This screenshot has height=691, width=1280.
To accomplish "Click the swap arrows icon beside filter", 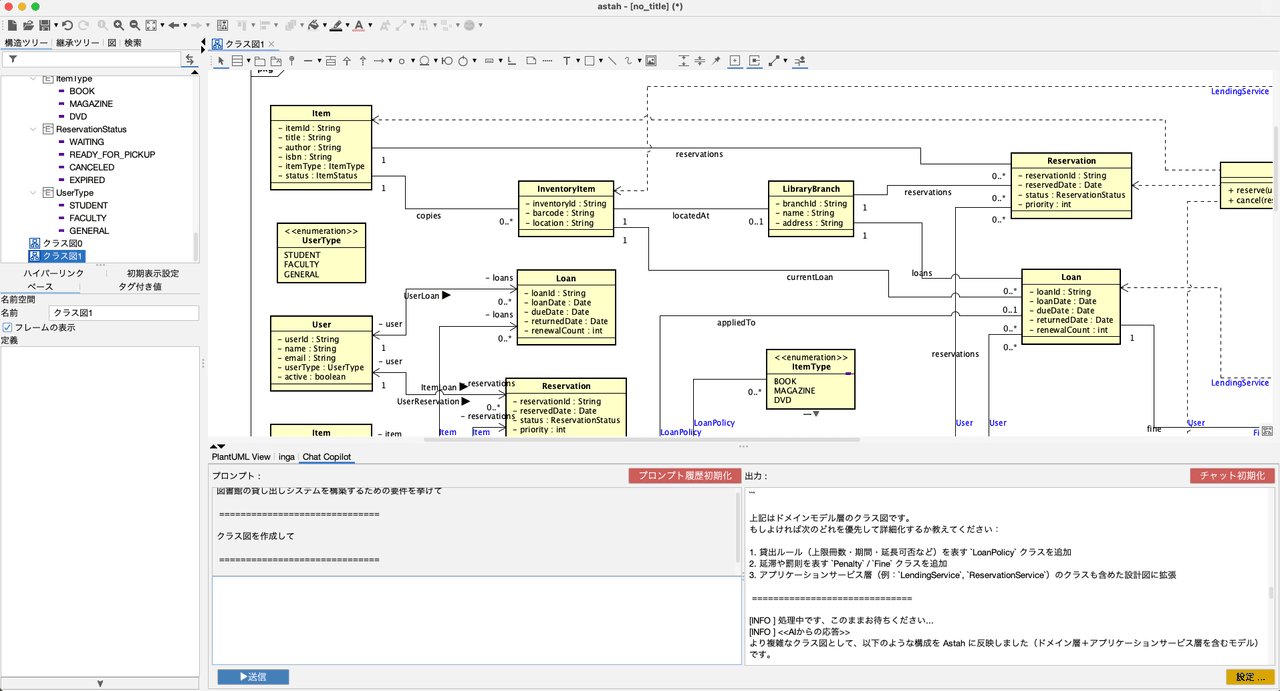I will click(x=190, y=60).
